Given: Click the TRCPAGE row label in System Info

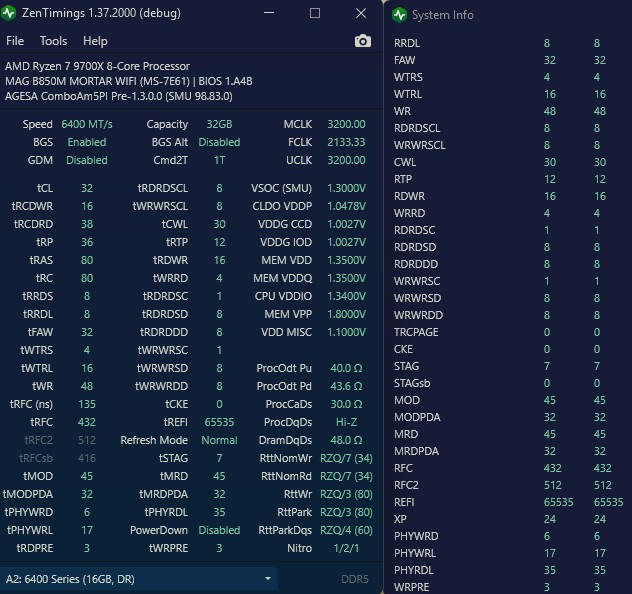Looking at the screenshot, I should point(416,332).
